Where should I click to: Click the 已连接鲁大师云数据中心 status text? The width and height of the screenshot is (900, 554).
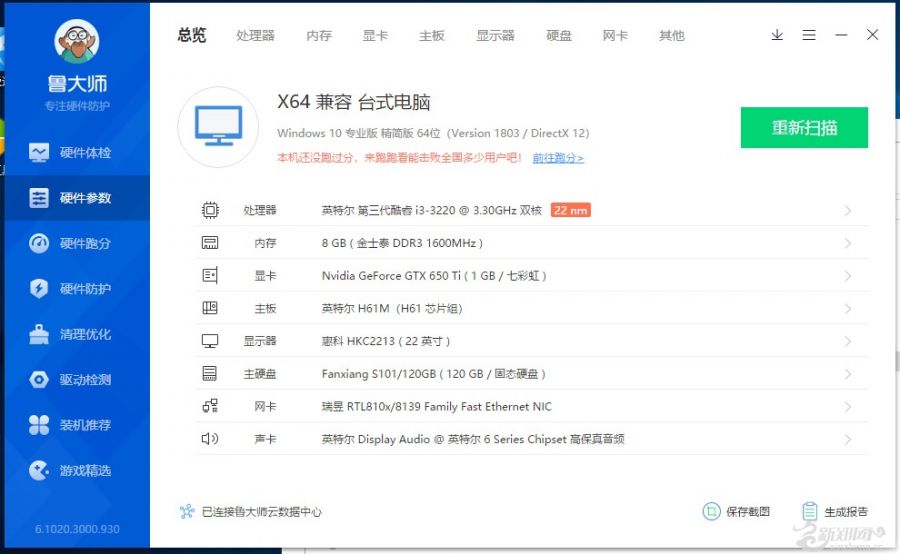coord(262,512)
